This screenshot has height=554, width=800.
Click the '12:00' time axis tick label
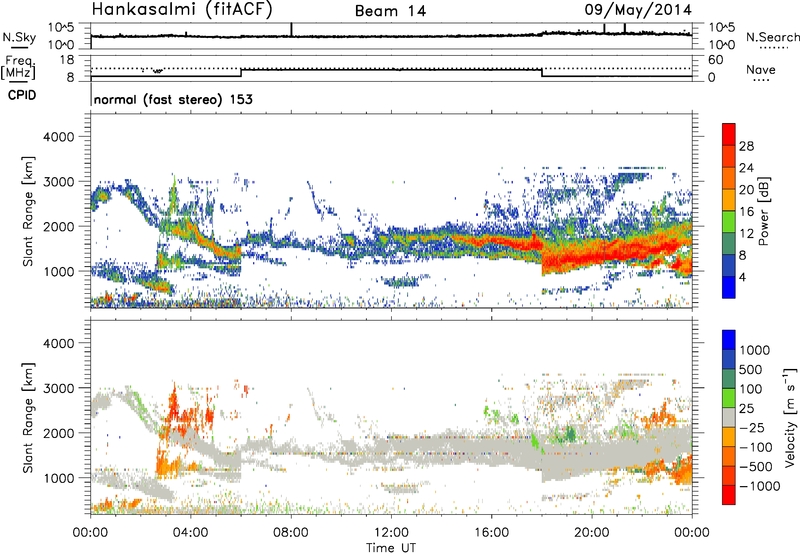[x=391, y=533]
